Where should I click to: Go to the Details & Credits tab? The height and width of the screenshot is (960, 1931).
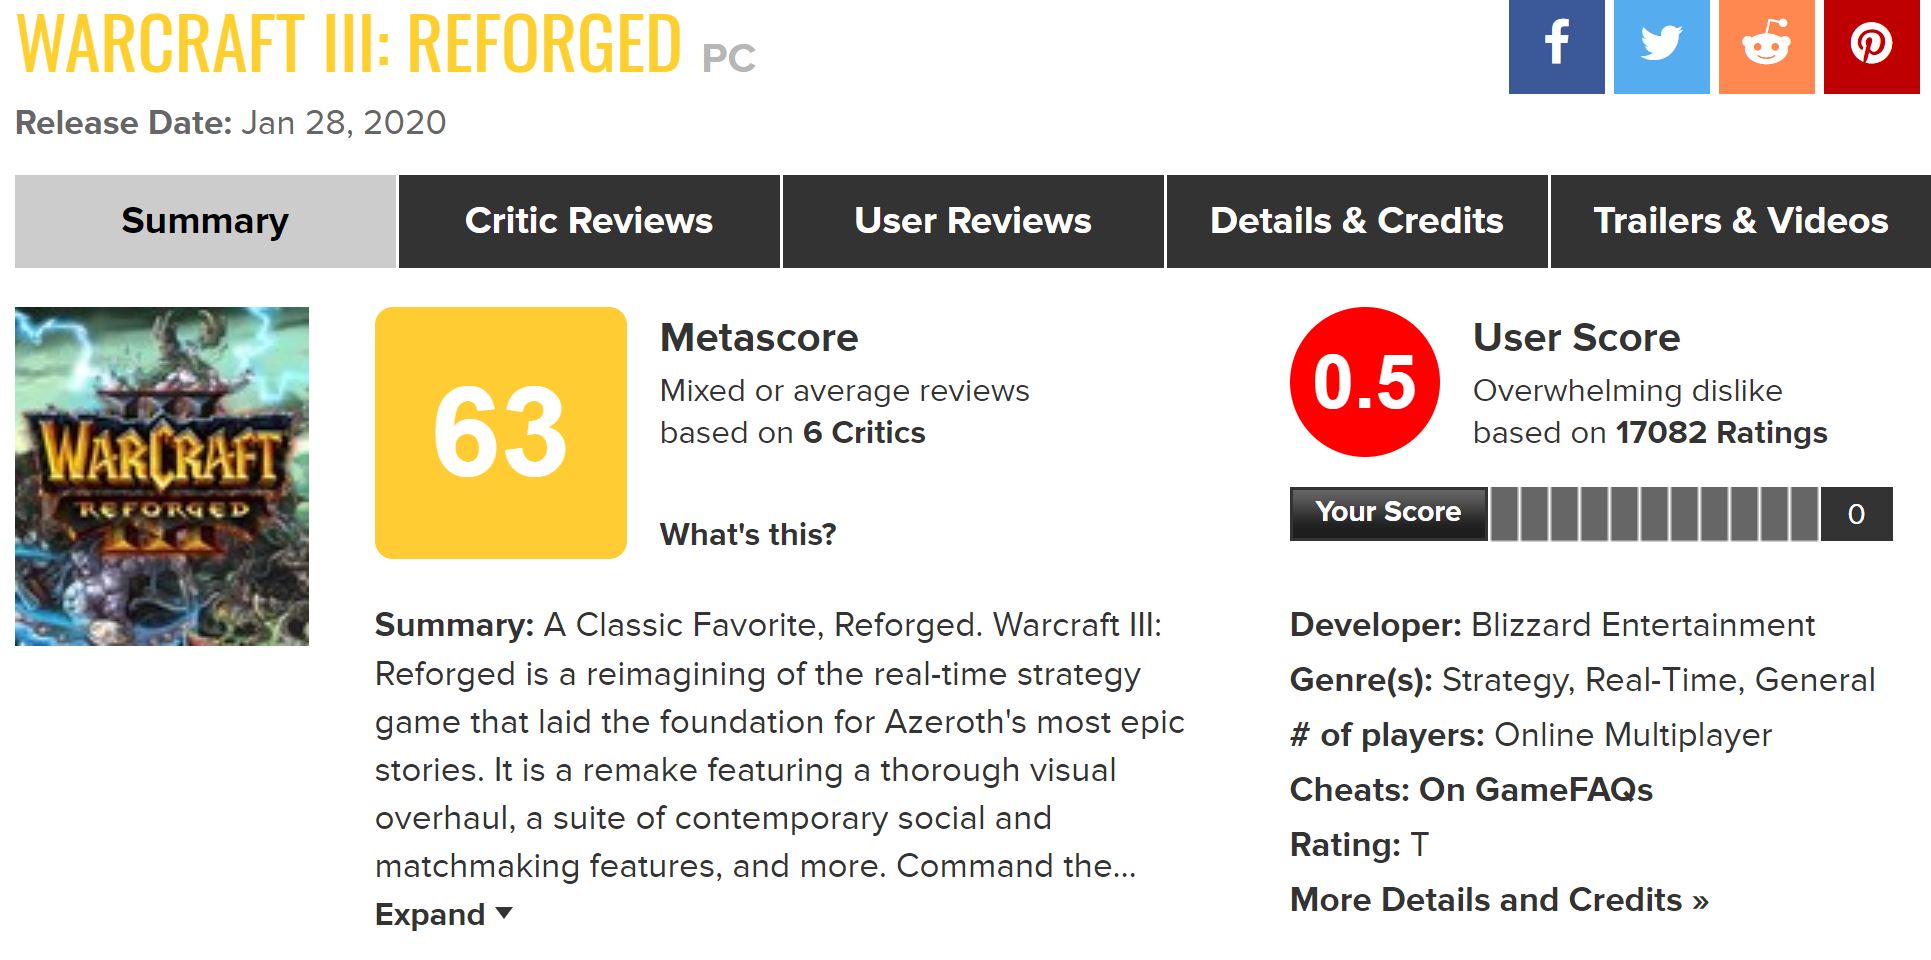pyautogui.click(x=1357, y=221)
